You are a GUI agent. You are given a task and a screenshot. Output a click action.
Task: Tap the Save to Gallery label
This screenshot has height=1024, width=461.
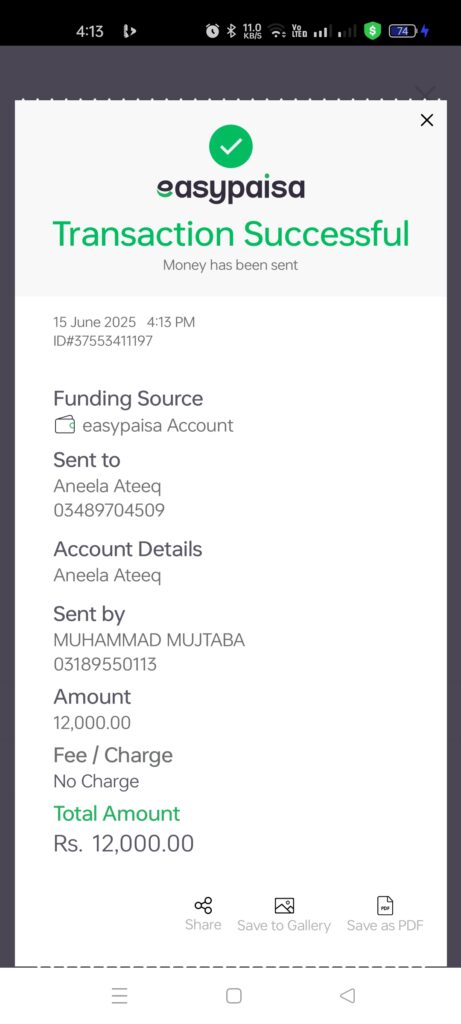pos(284,925)
